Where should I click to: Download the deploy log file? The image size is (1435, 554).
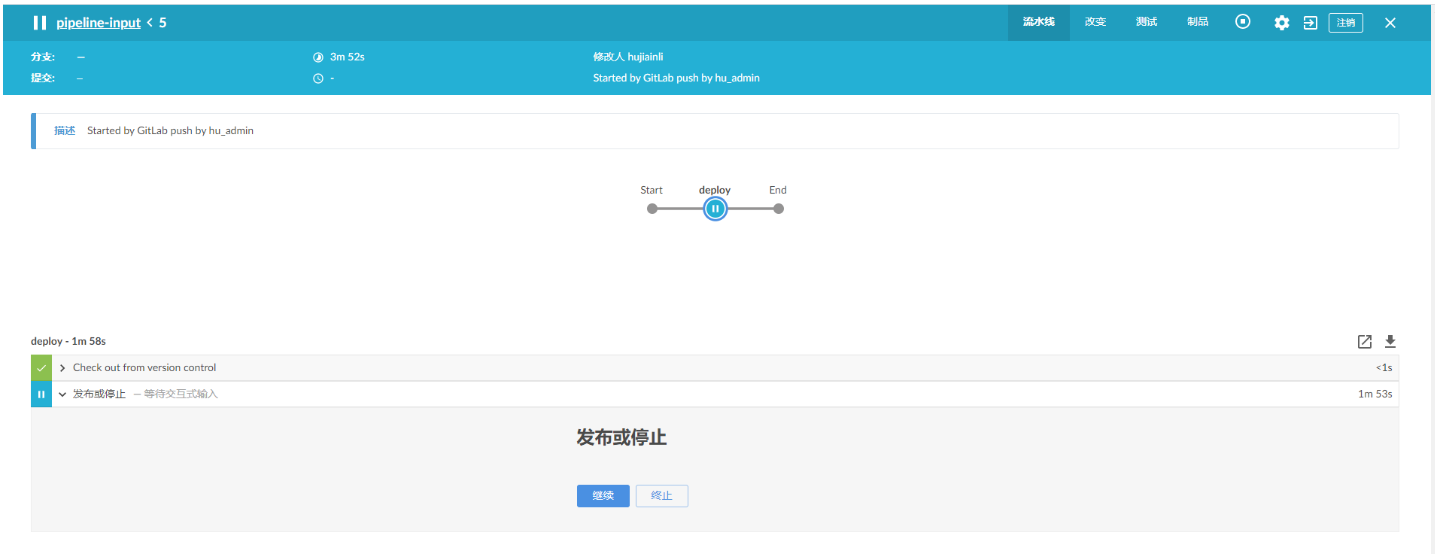pos(1390,342)
